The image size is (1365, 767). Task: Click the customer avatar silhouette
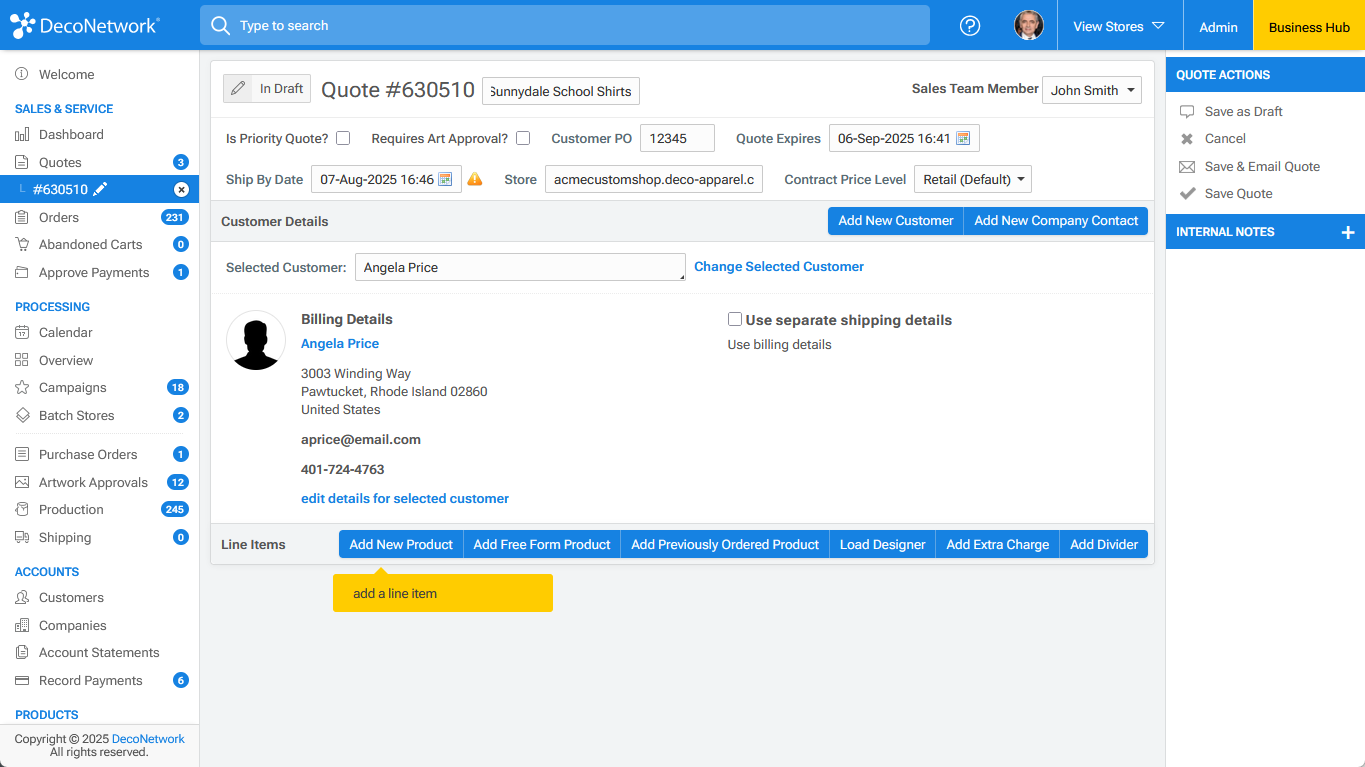point(256,340)
